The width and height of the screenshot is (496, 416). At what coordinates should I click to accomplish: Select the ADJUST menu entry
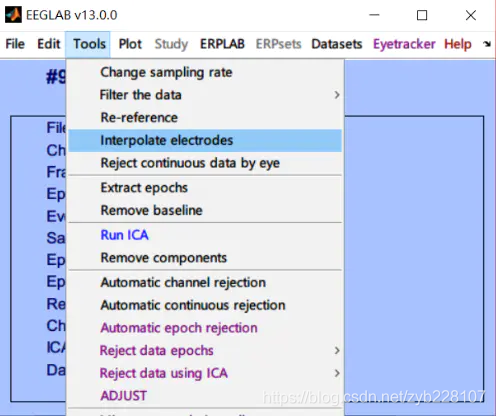coord(205,396)
